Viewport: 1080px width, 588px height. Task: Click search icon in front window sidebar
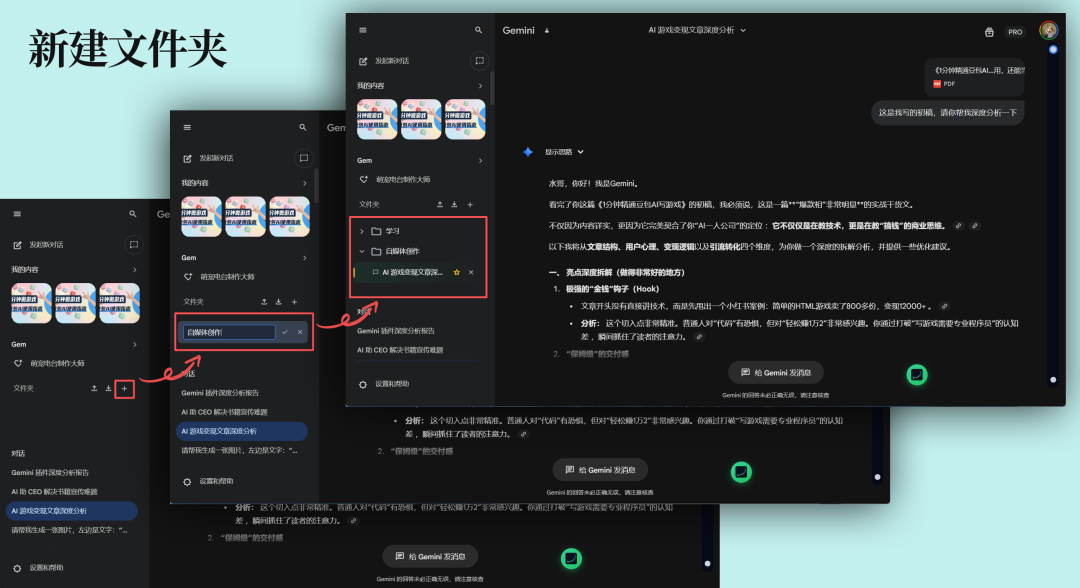click(x=478, y=30)
